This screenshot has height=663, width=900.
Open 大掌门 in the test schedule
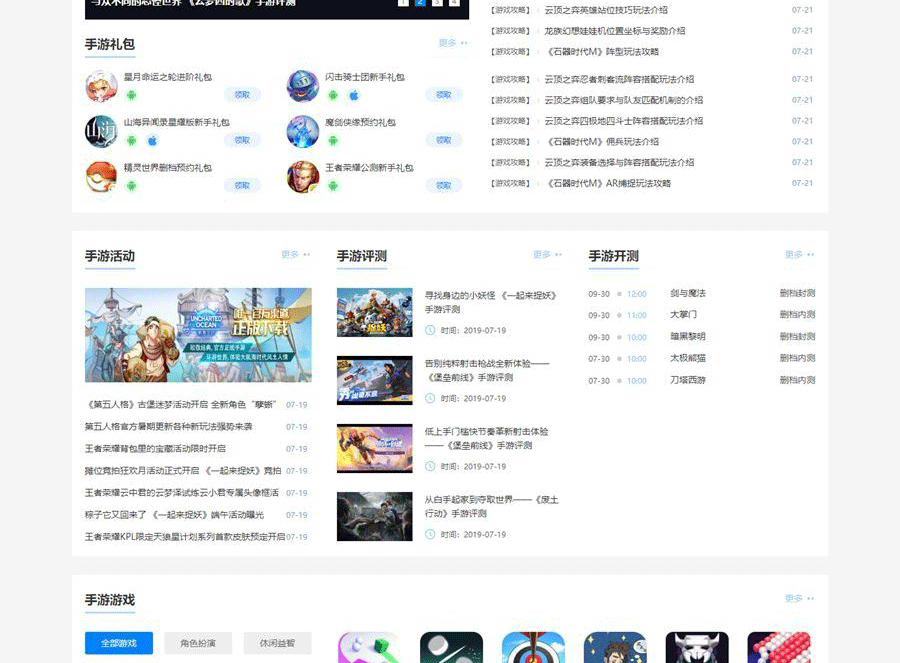pos(683,315)
